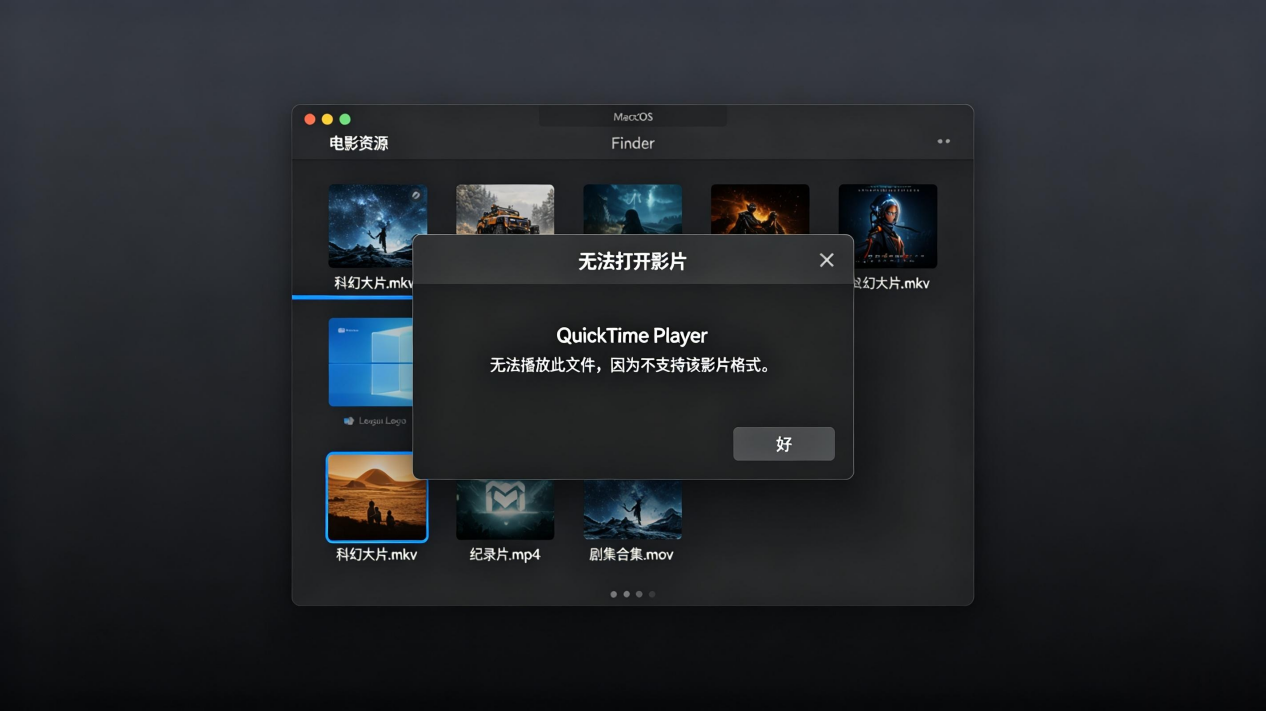Select the Windows desktop thumbnail
Screen dimensions: 1266x711
click(x=371, y=362)
